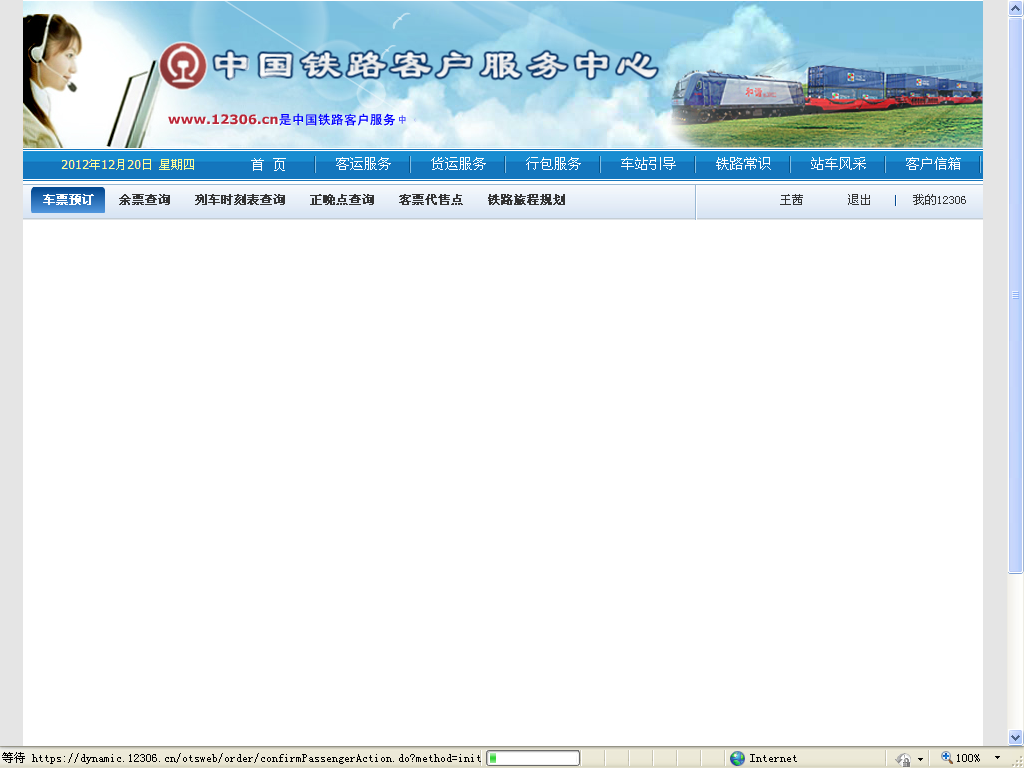
Task: Click the Internet zone globe icon
Action: click(x=737, y=758)
